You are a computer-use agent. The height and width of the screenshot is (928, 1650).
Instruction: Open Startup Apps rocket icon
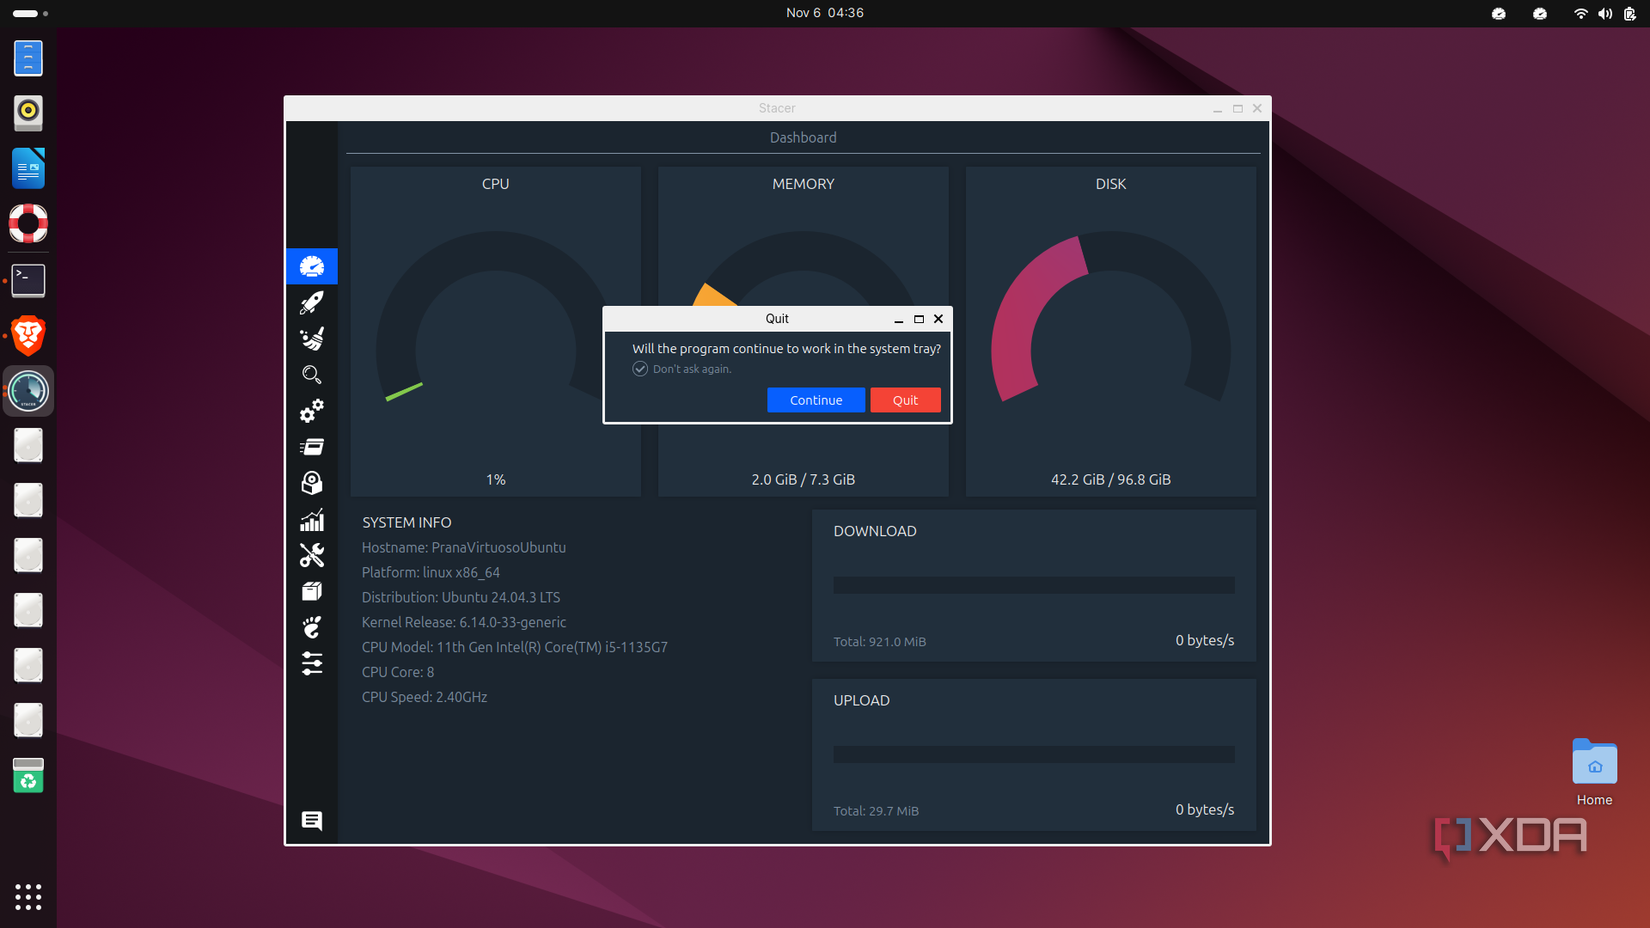312,302
